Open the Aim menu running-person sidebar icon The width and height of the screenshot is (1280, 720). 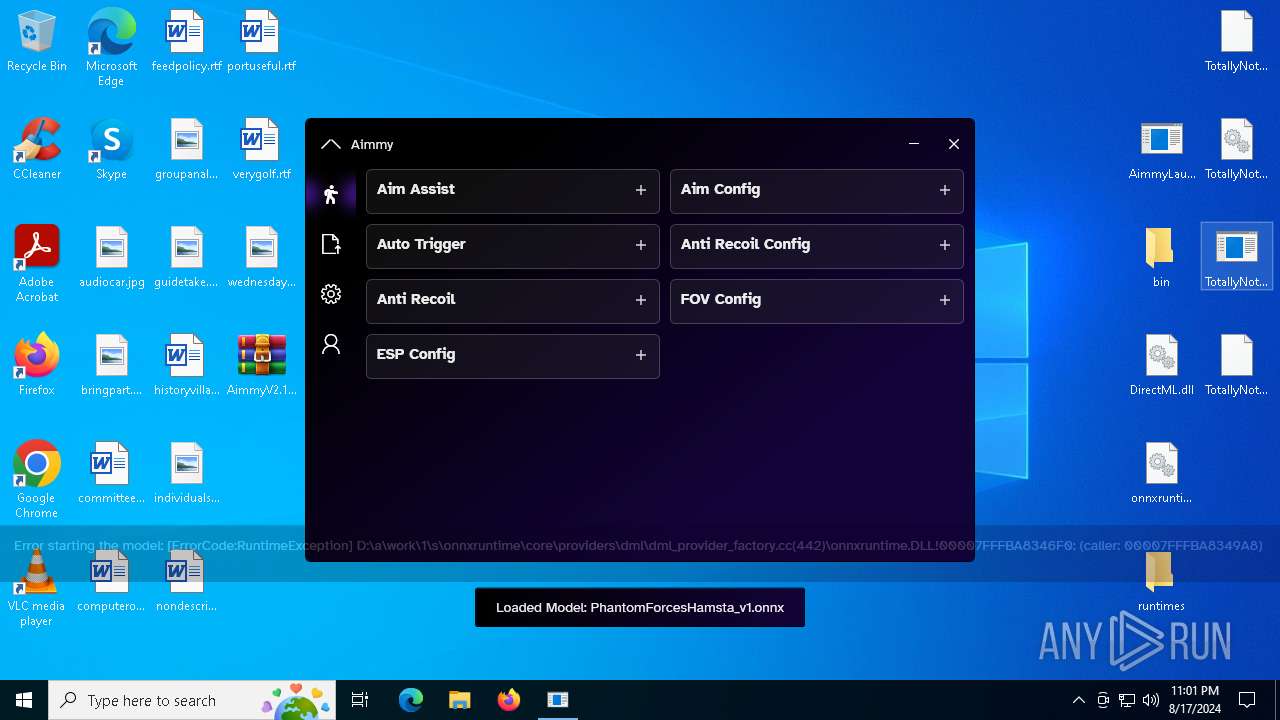[x=331, y=194]
